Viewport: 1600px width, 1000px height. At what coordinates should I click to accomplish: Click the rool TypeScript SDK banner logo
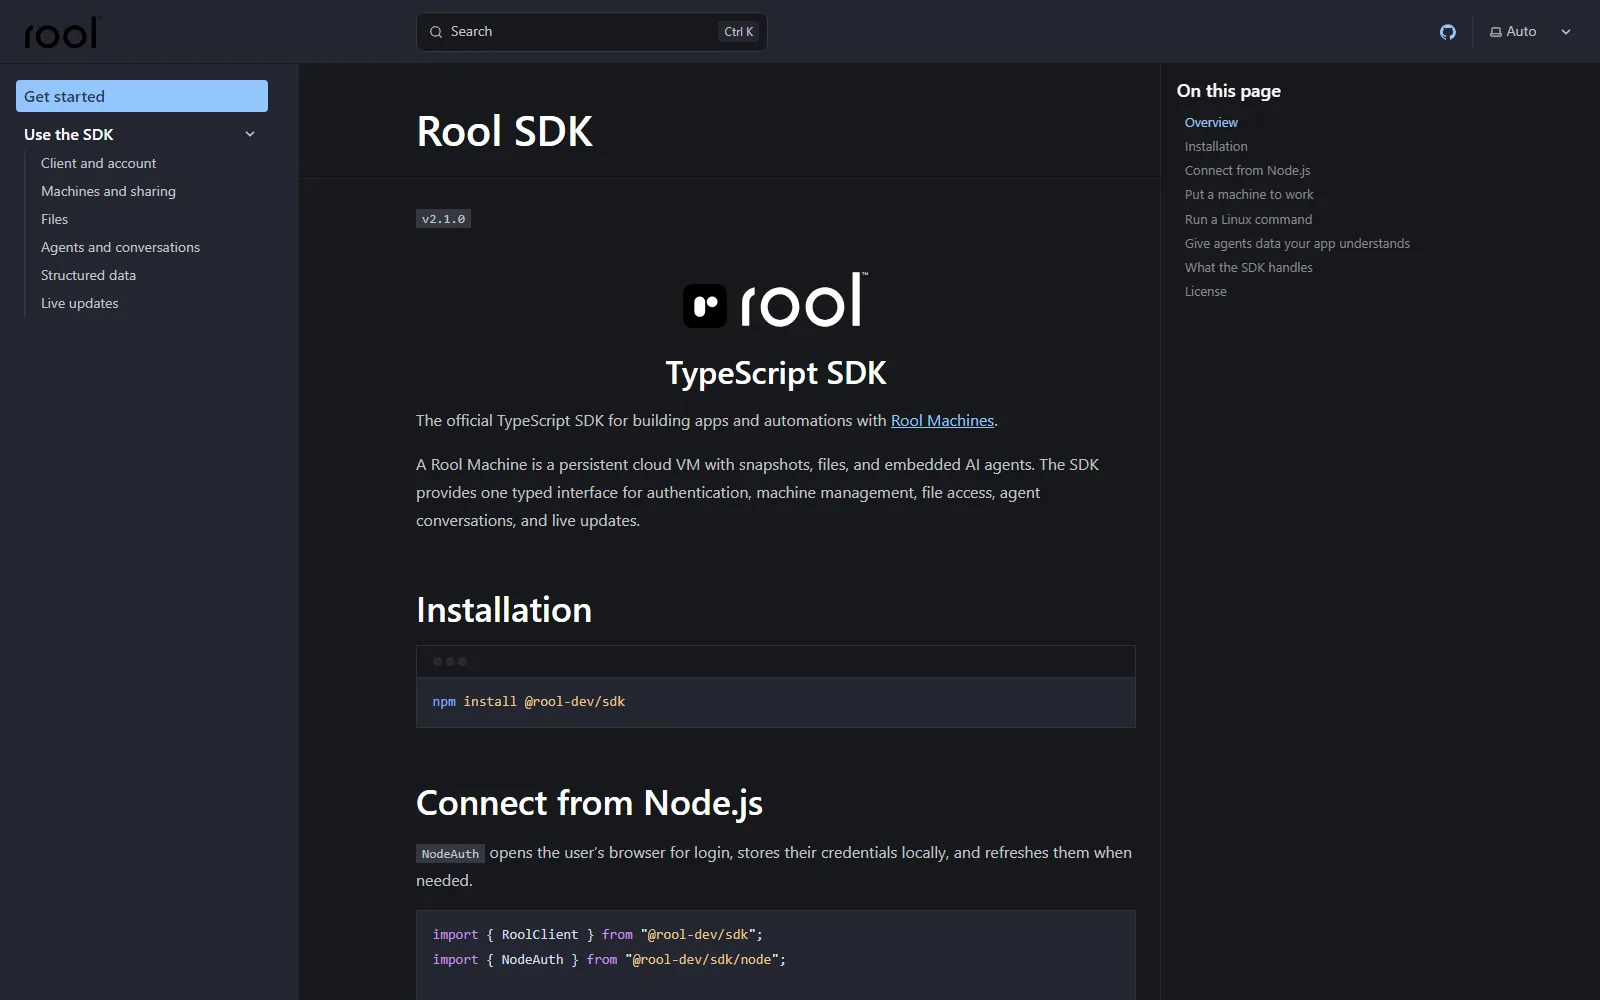coord(775,300)
